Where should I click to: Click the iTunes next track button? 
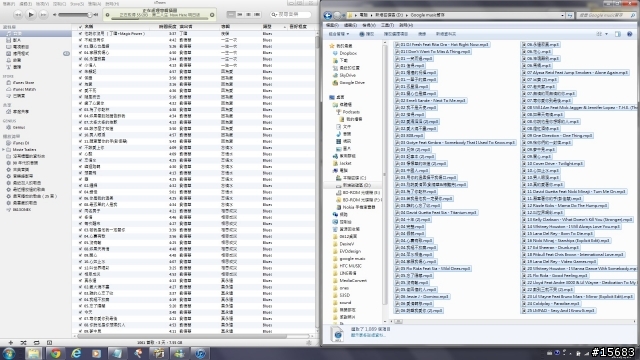(43, 15)
